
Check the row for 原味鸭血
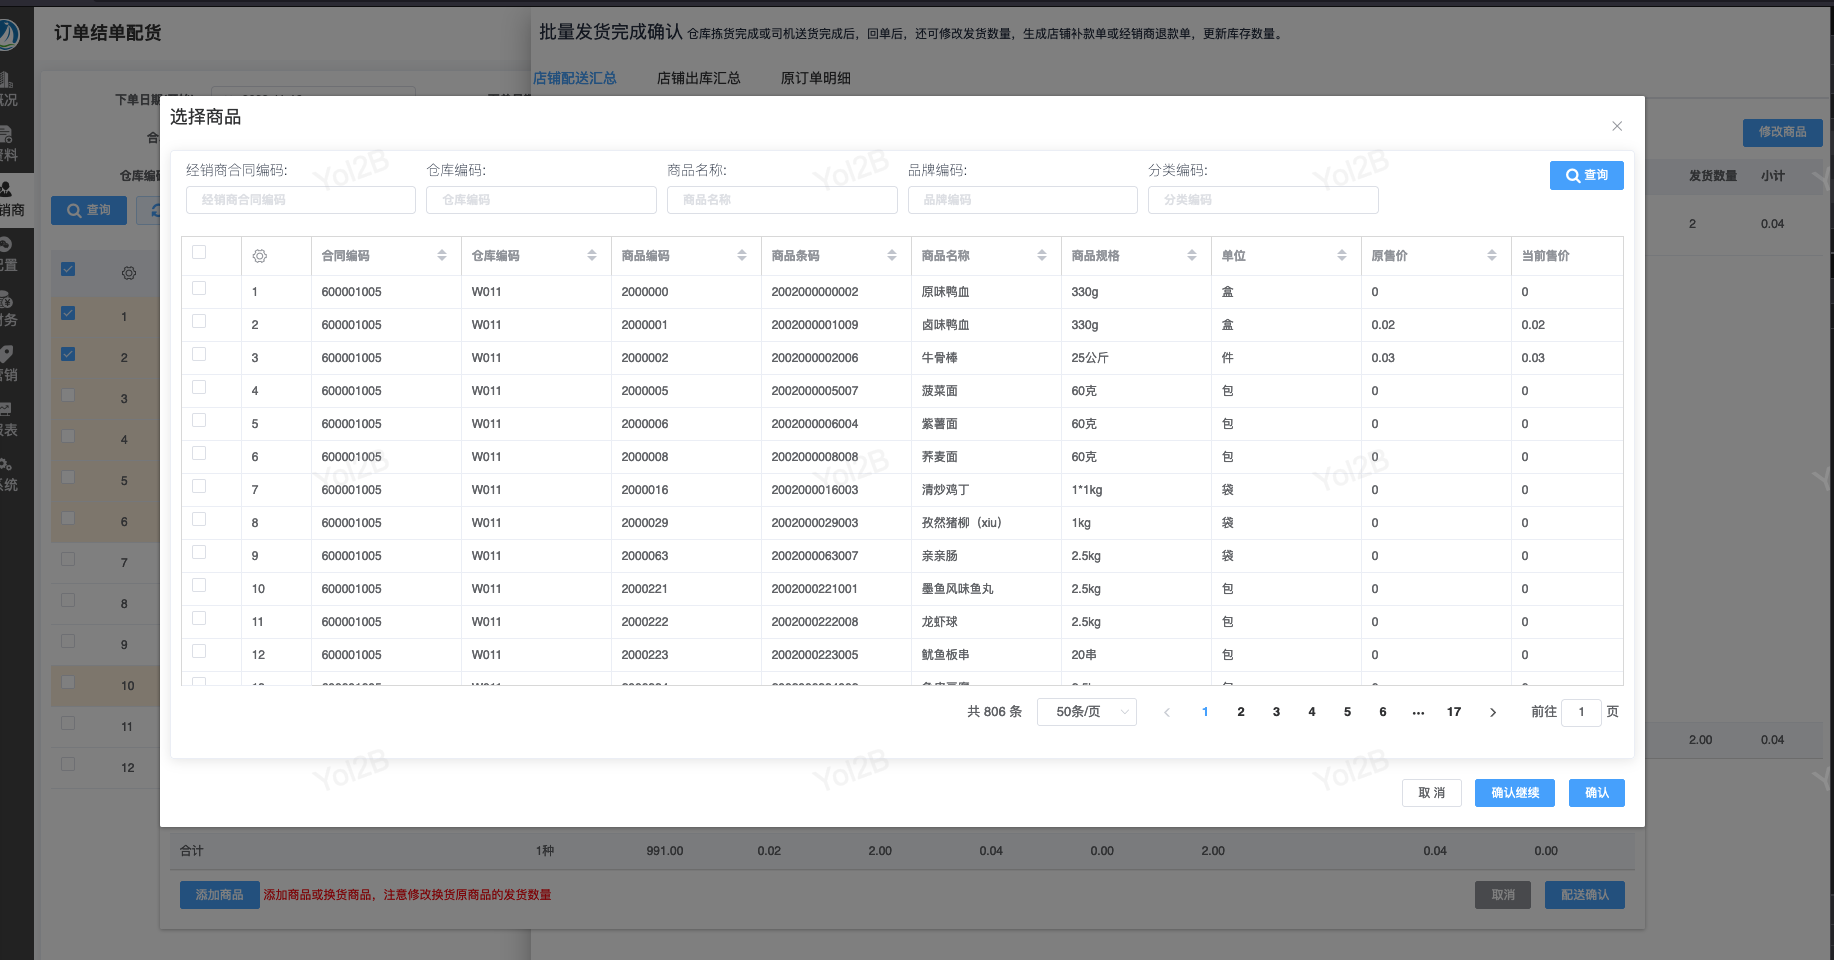199,289
